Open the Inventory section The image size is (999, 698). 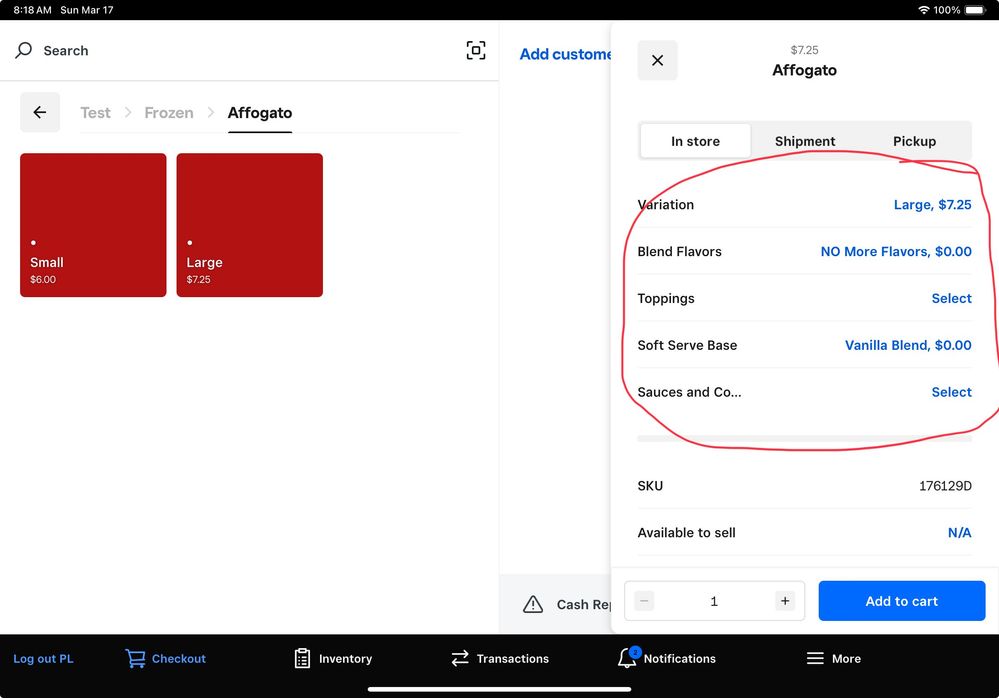pos(333,659)
